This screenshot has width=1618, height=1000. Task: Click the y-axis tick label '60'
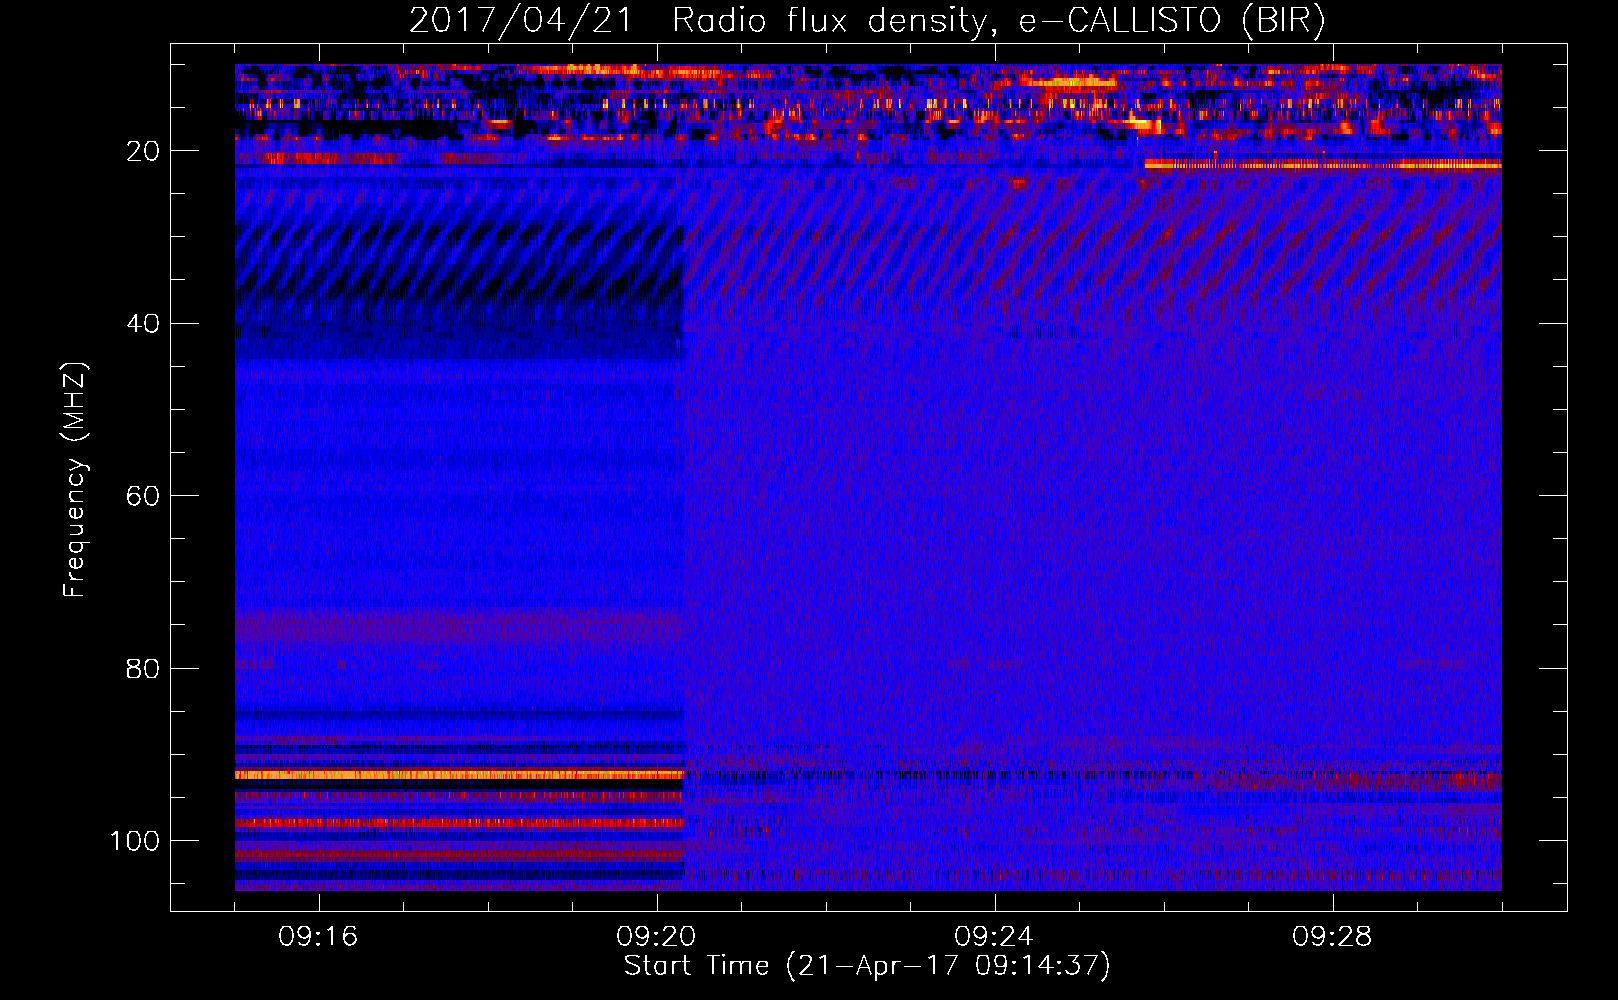pos(144,496)
